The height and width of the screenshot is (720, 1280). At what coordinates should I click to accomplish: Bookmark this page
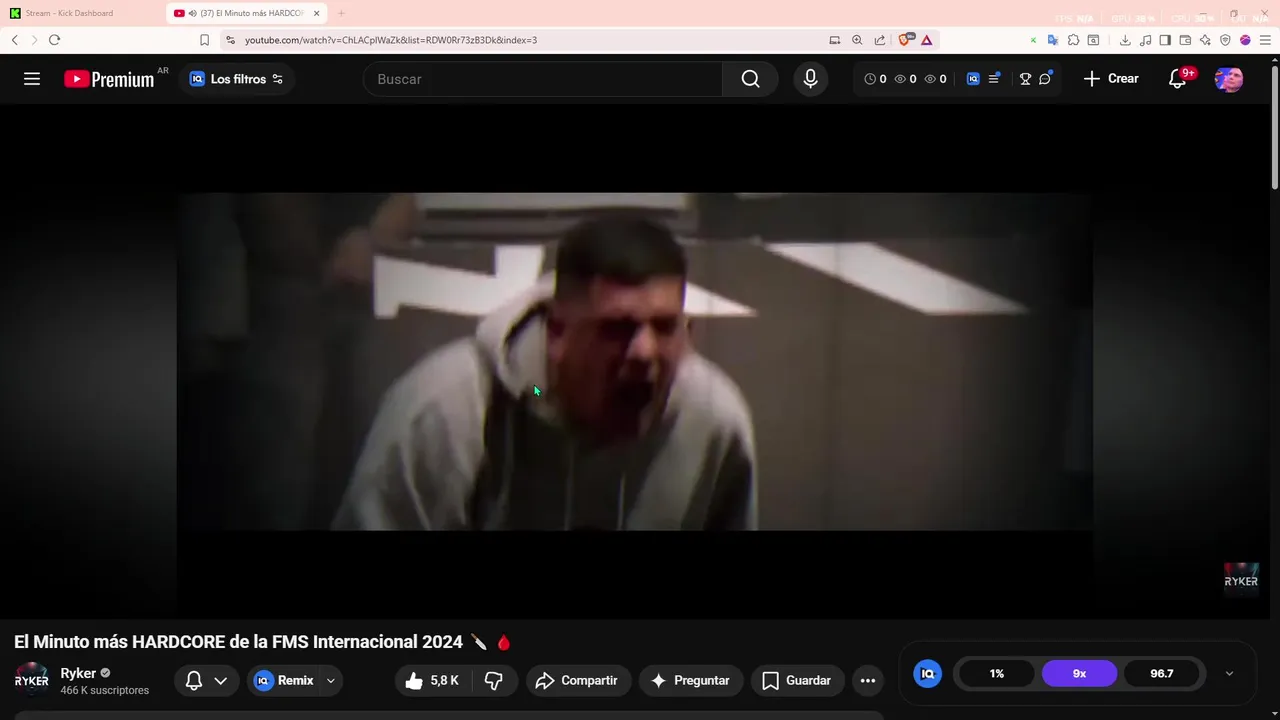pos(204,40)
